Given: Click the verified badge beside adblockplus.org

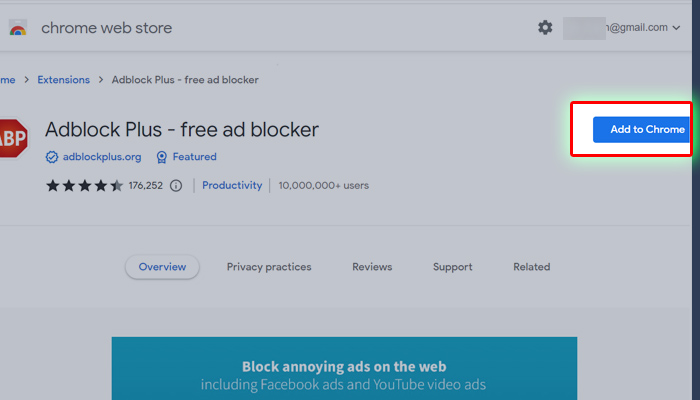Looking at the screenshot, I should pos(52,157).
